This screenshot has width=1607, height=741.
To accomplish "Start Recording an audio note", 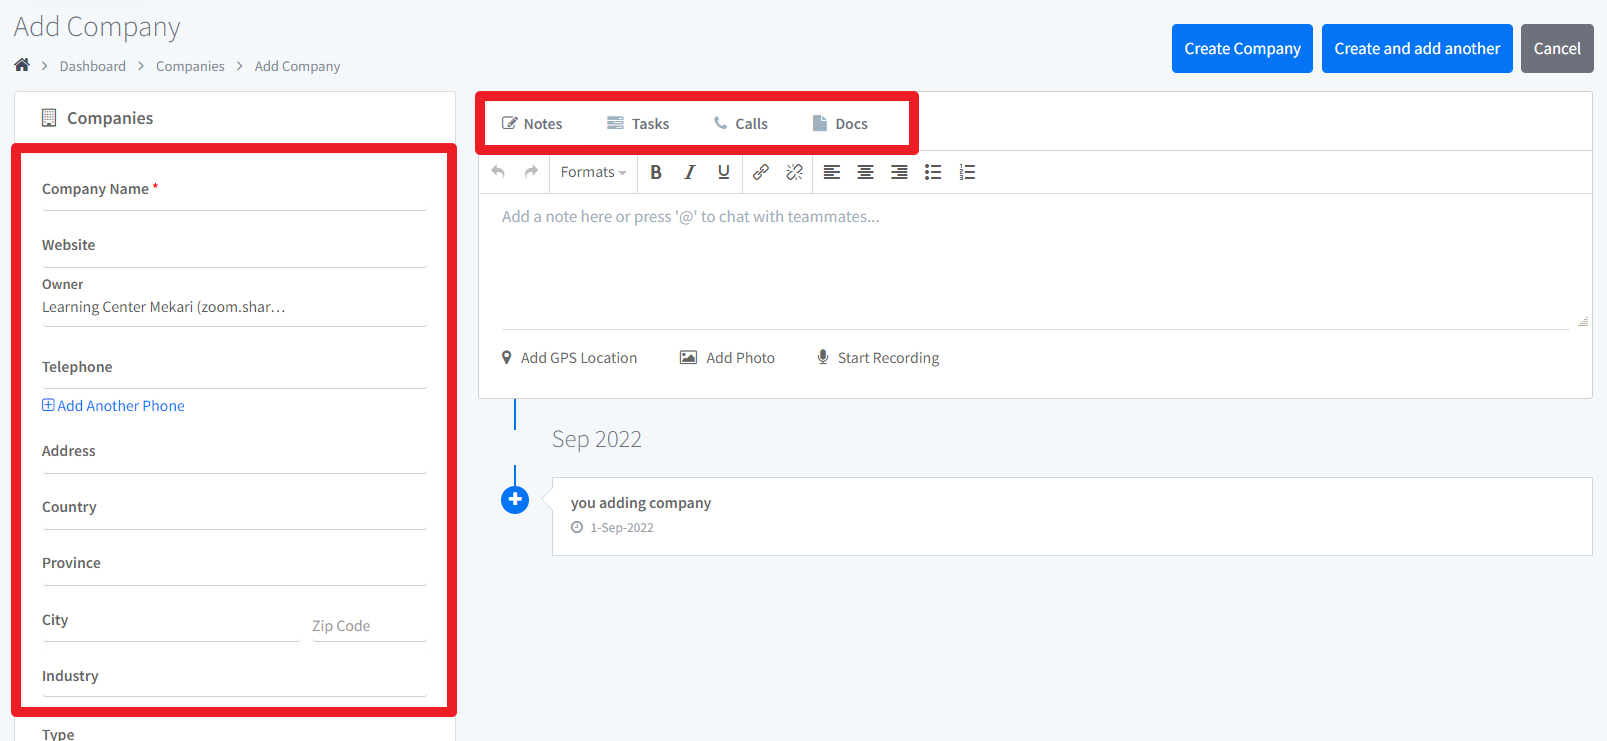I will pos(878,358).
